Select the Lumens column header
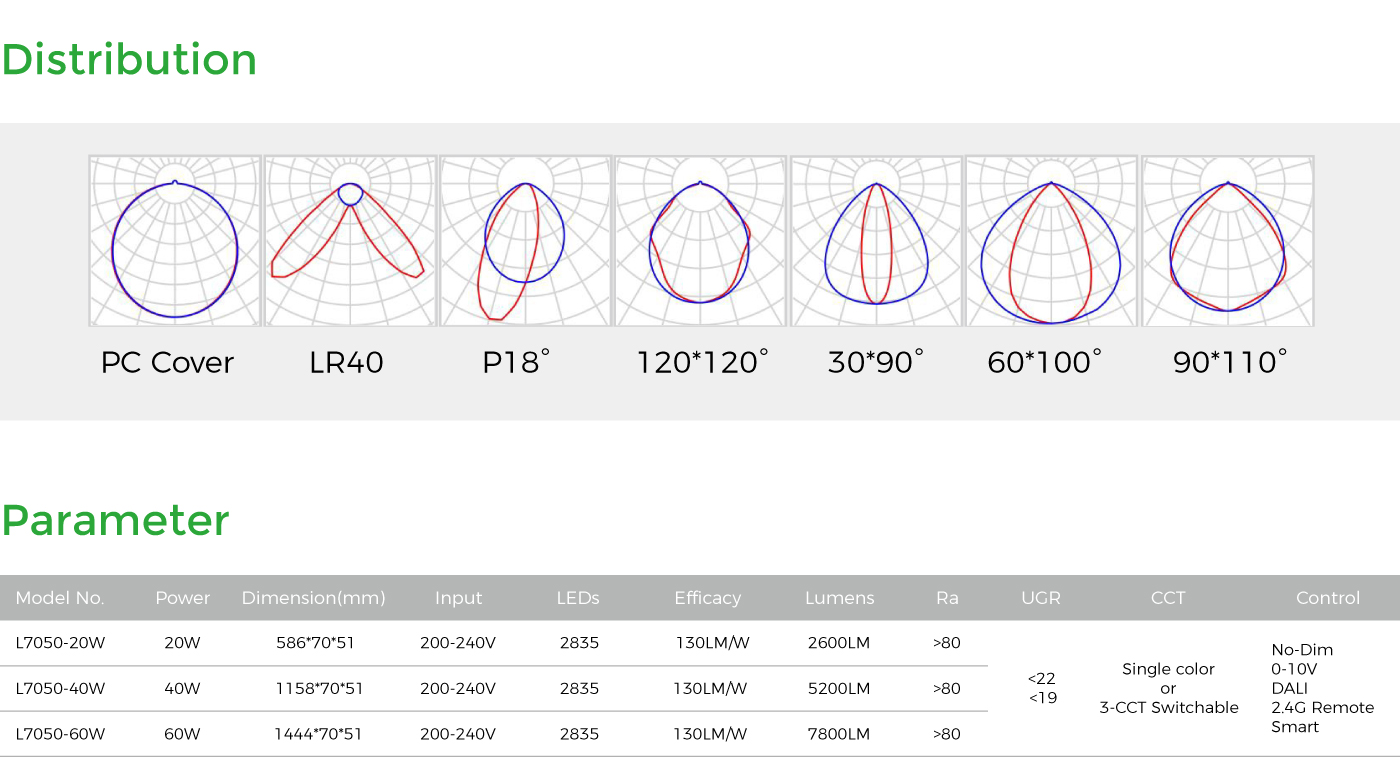Screen dimensions: 1400x769 click(839, 598)
